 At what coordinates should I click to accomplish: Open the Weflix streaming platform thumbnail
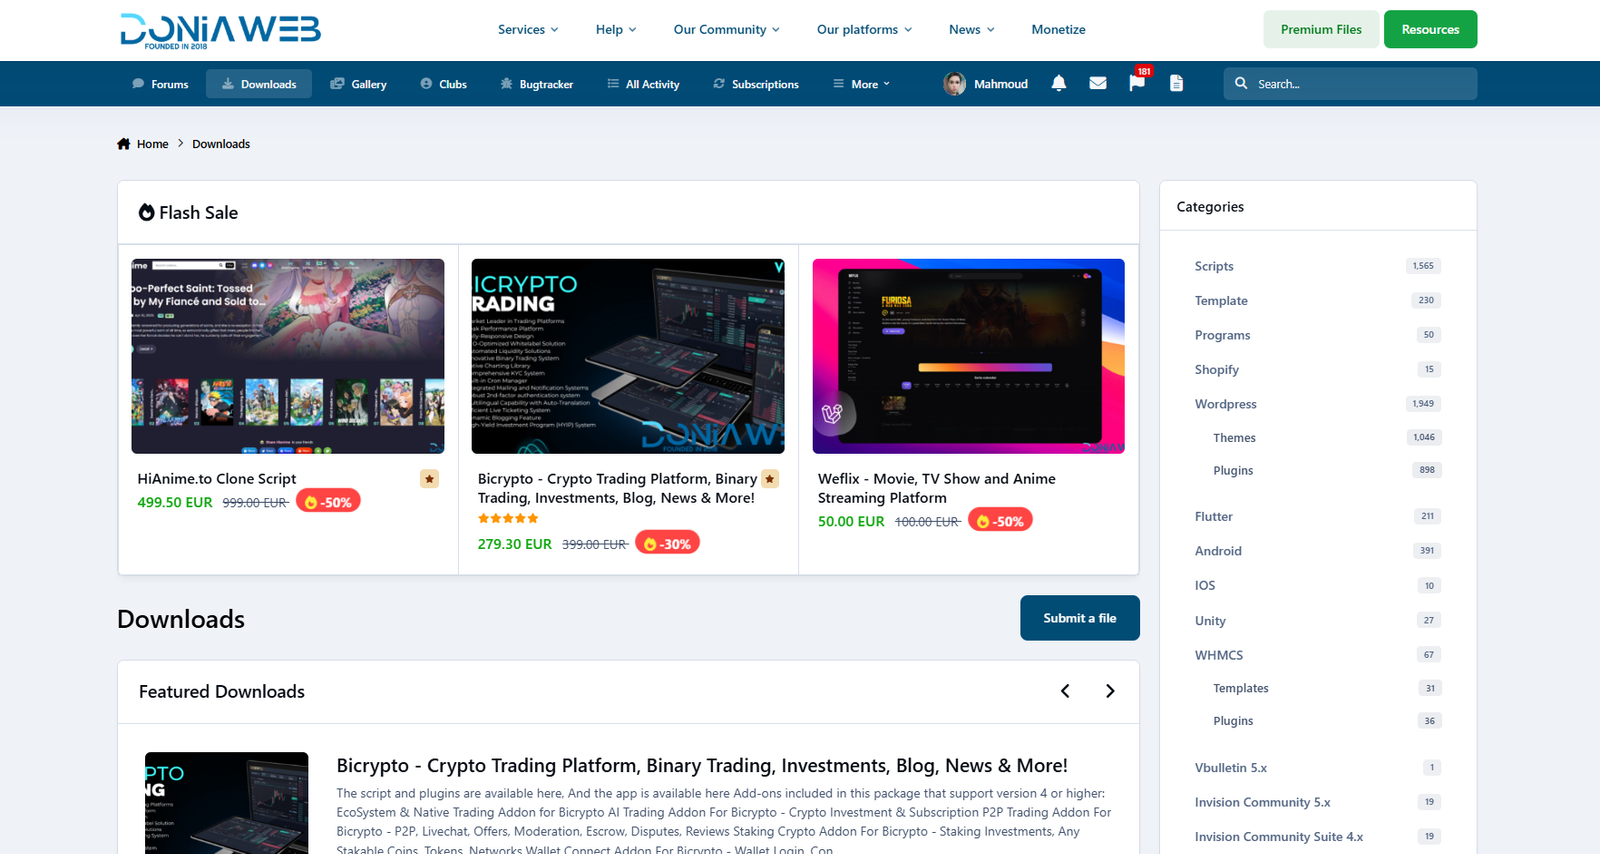click(x=968, y=356)
